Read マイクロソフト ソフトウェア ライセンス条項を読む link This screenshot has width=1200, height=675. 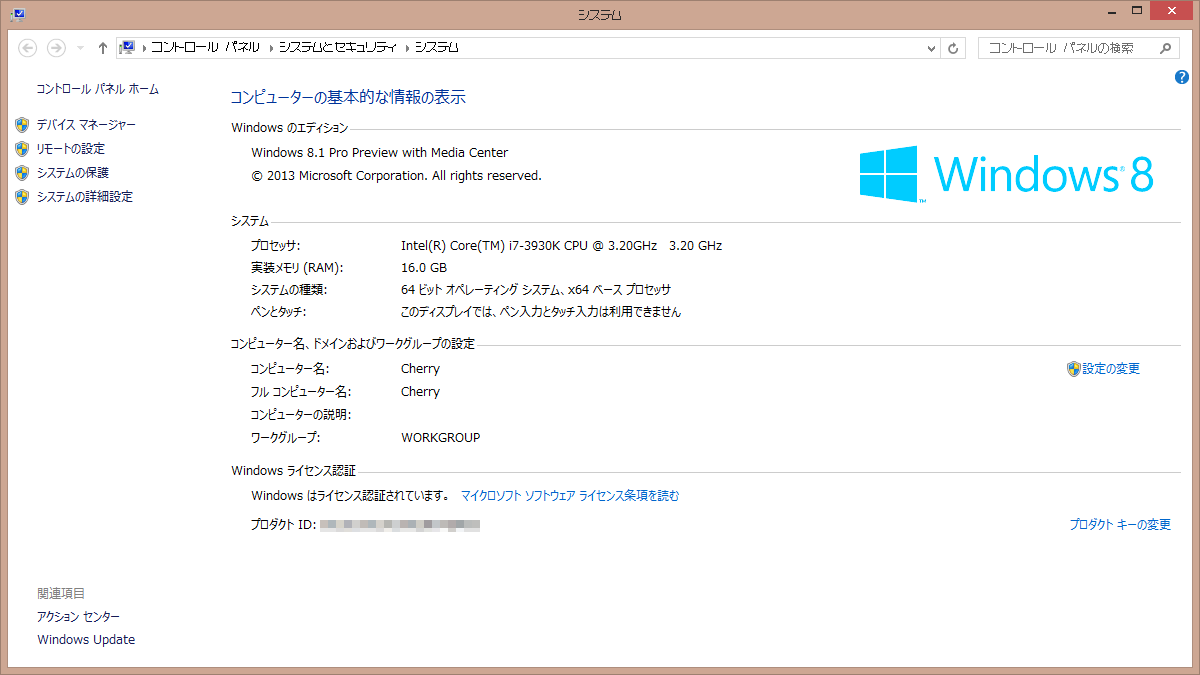point(570,496)
